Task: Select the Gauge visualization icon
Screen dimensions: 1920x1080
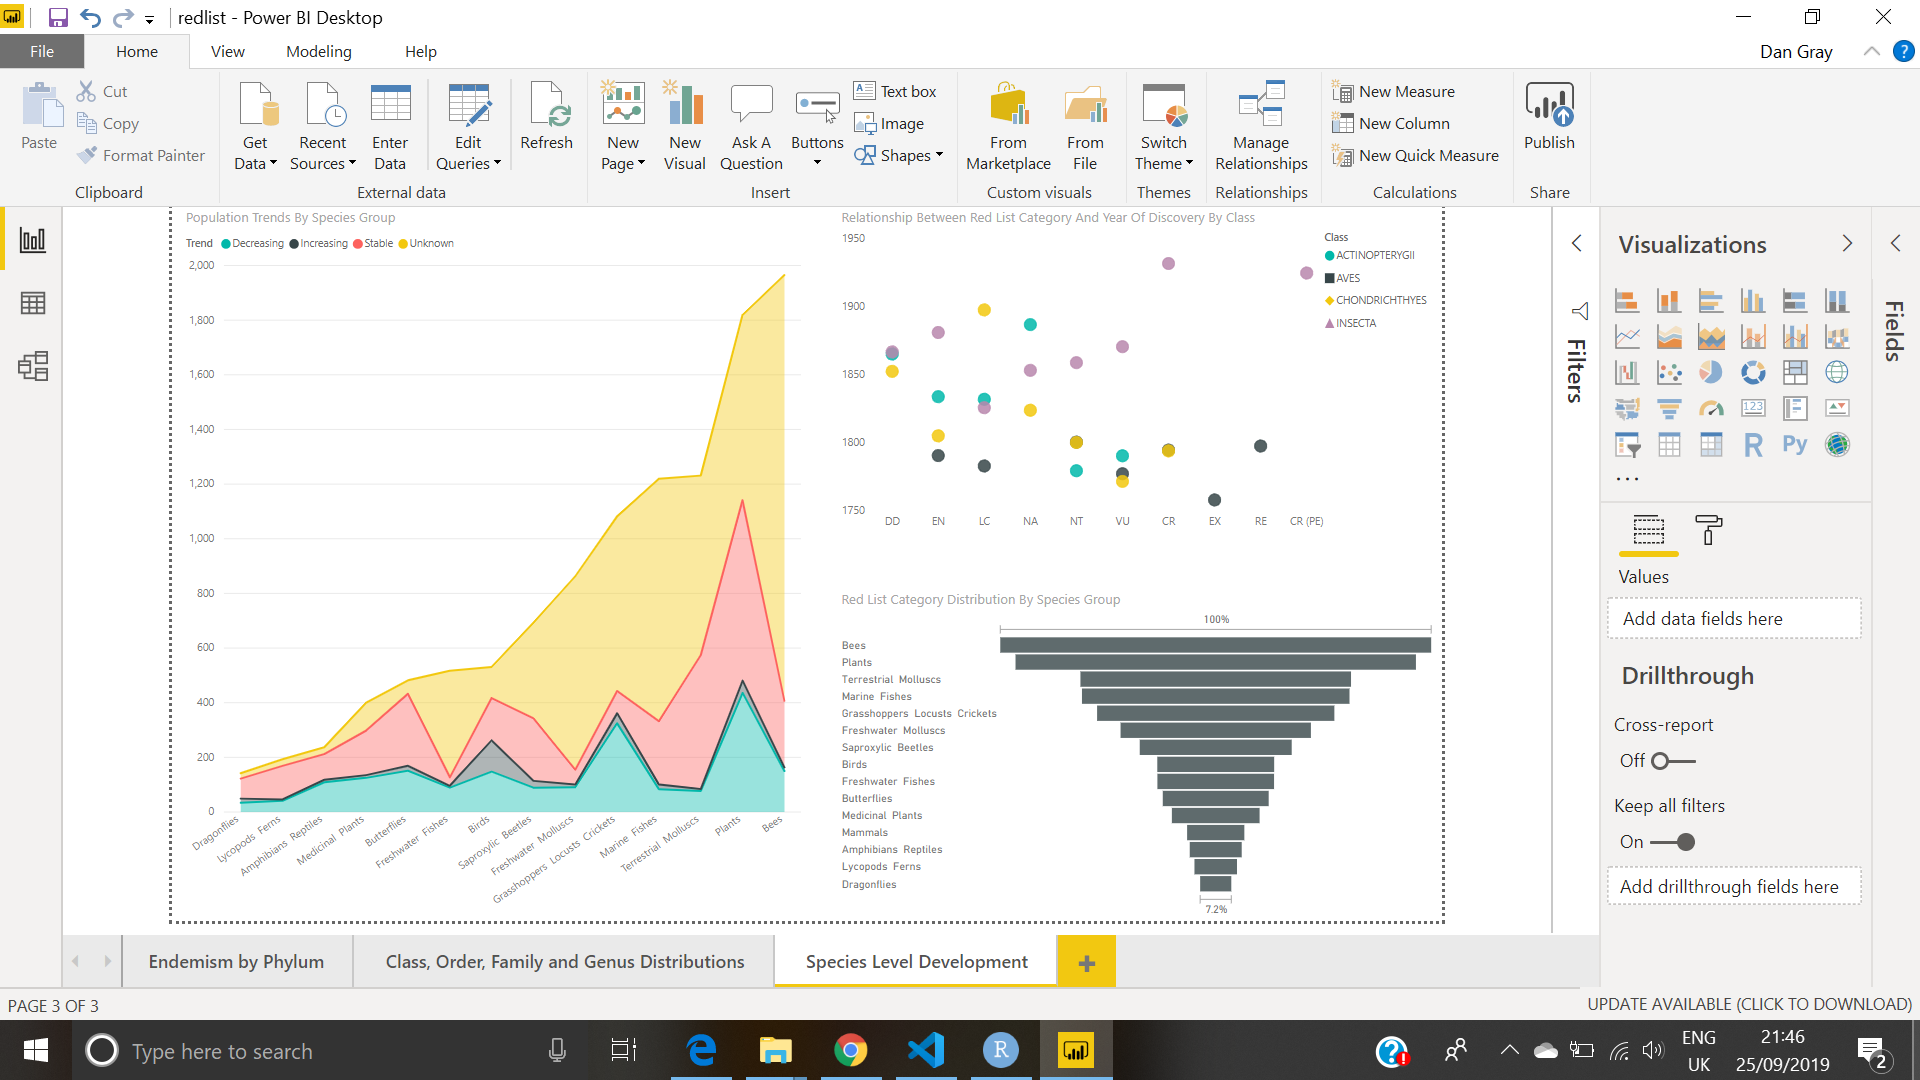Action: [1711, 409]
